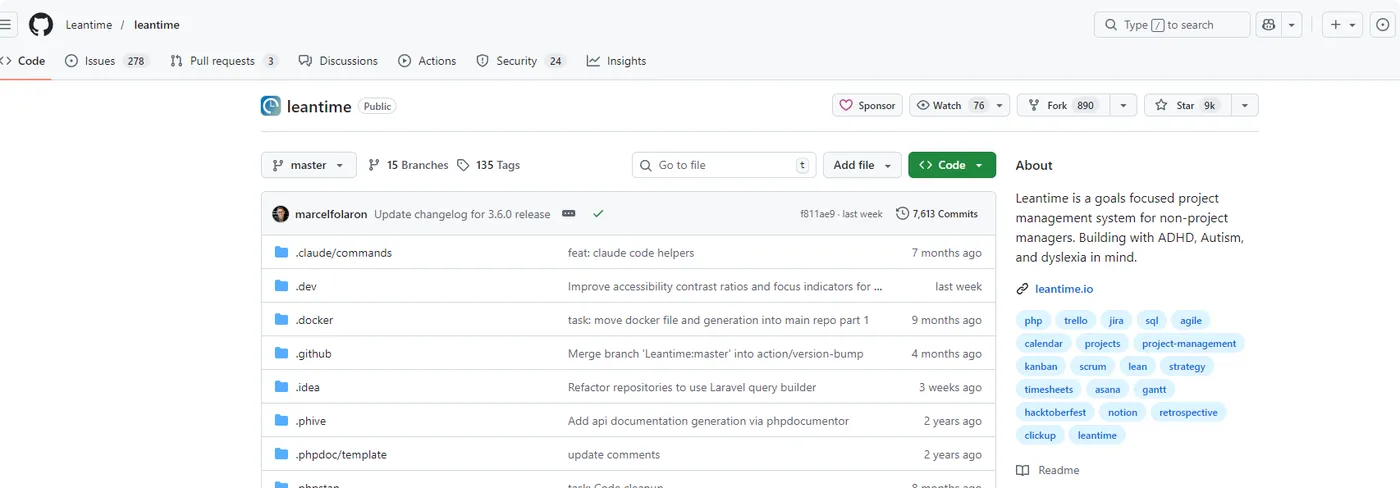View the 135 Tags link
1400x488 pixels.
pyautogui.click(x=488, y=165)
